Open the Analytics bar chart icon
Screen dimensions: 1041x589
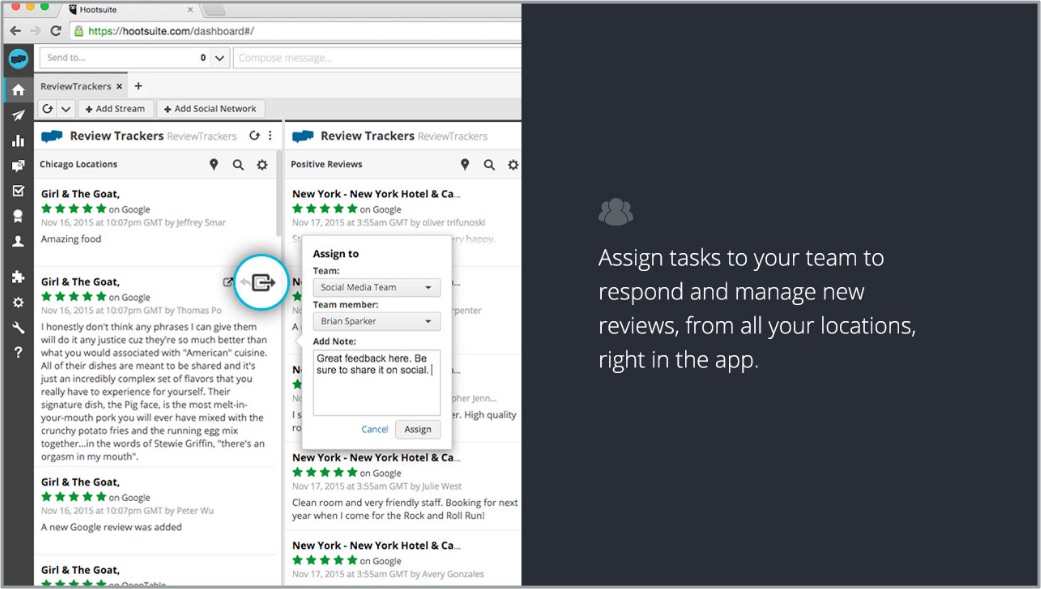(18, 141)
